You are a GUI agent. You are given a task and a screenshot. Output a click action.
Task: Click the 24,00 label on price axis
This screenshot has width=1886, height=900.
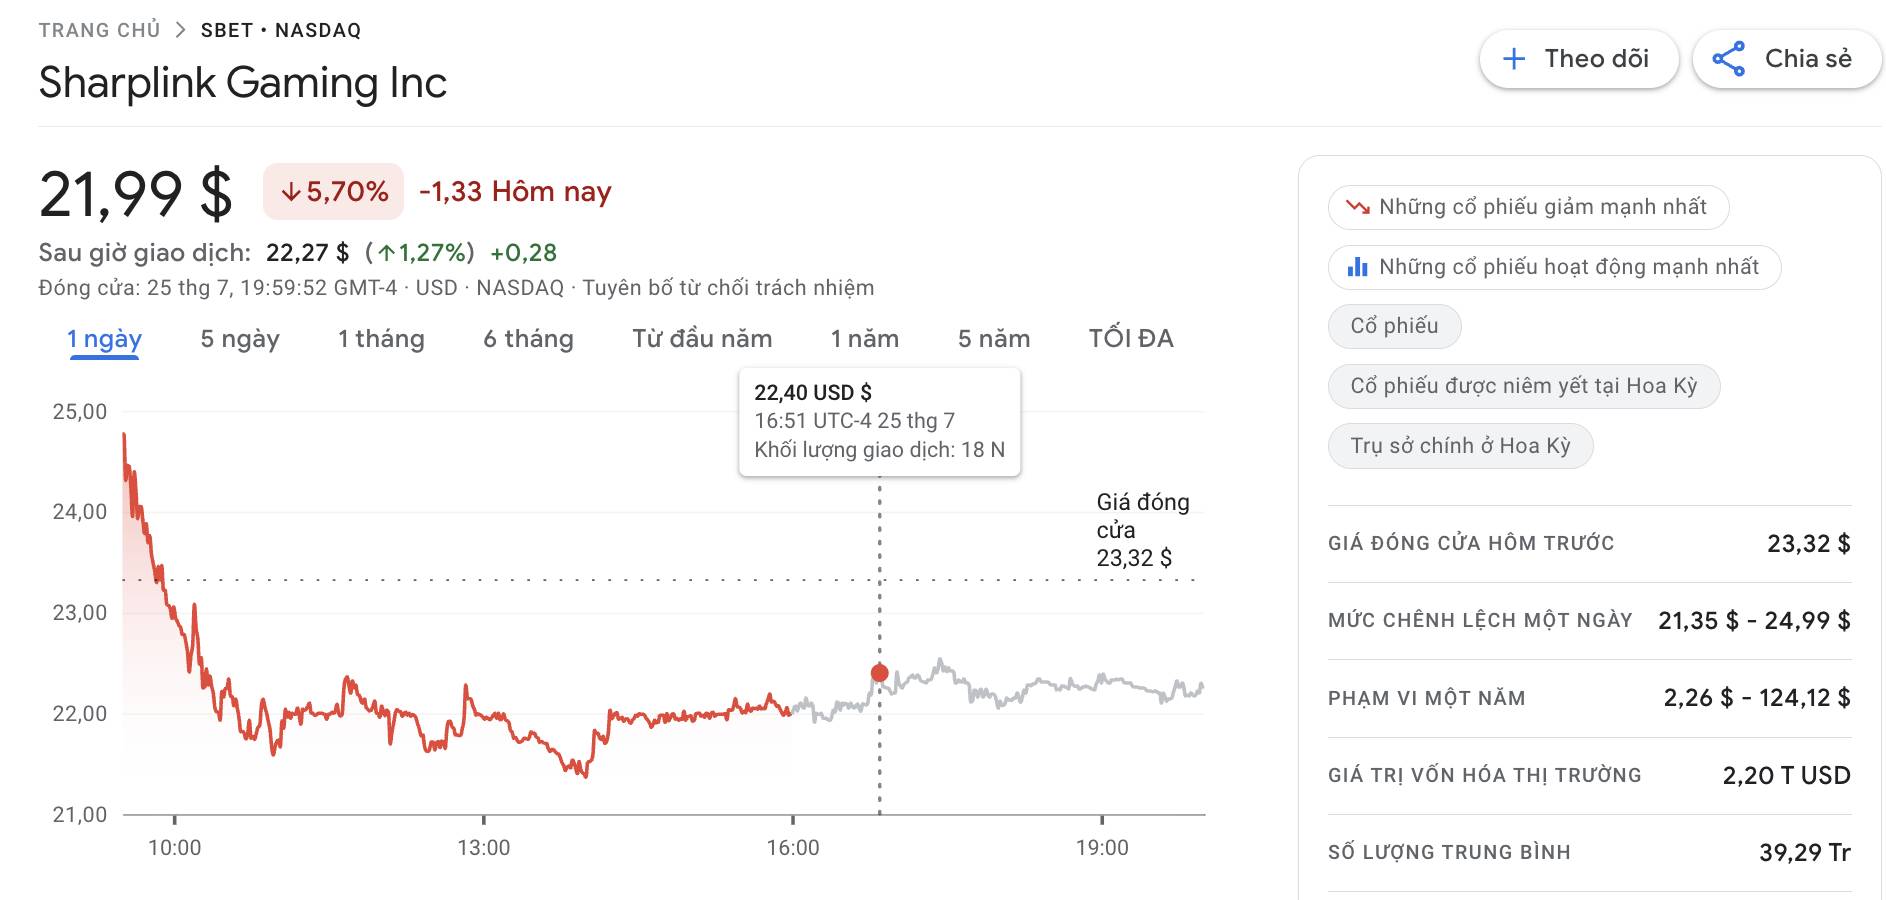80,512
